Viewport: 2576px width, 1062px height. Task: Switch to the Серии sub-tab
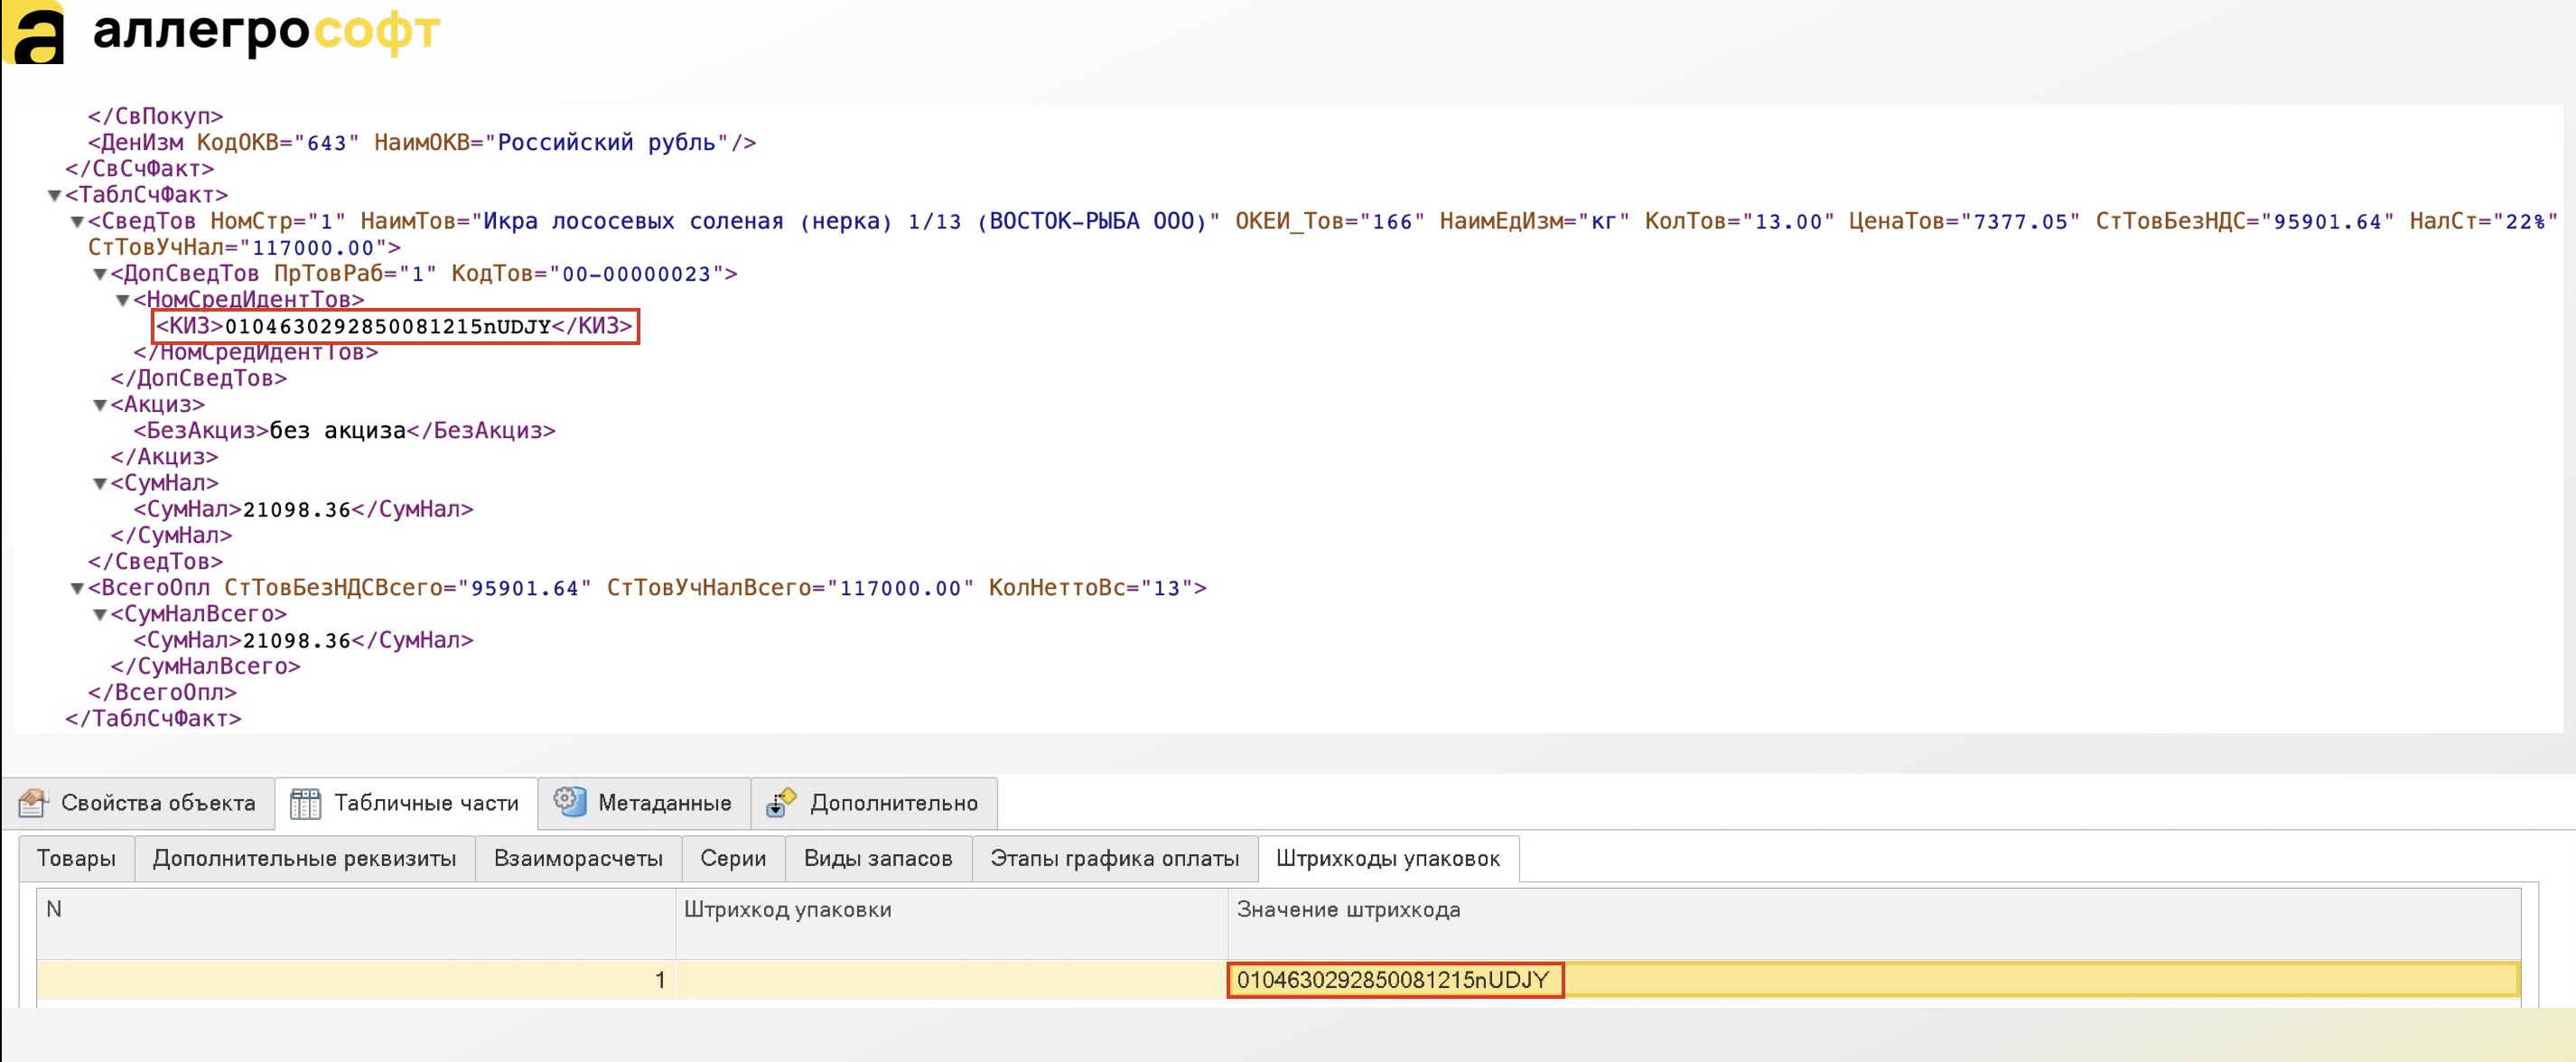tap(733, 859)
